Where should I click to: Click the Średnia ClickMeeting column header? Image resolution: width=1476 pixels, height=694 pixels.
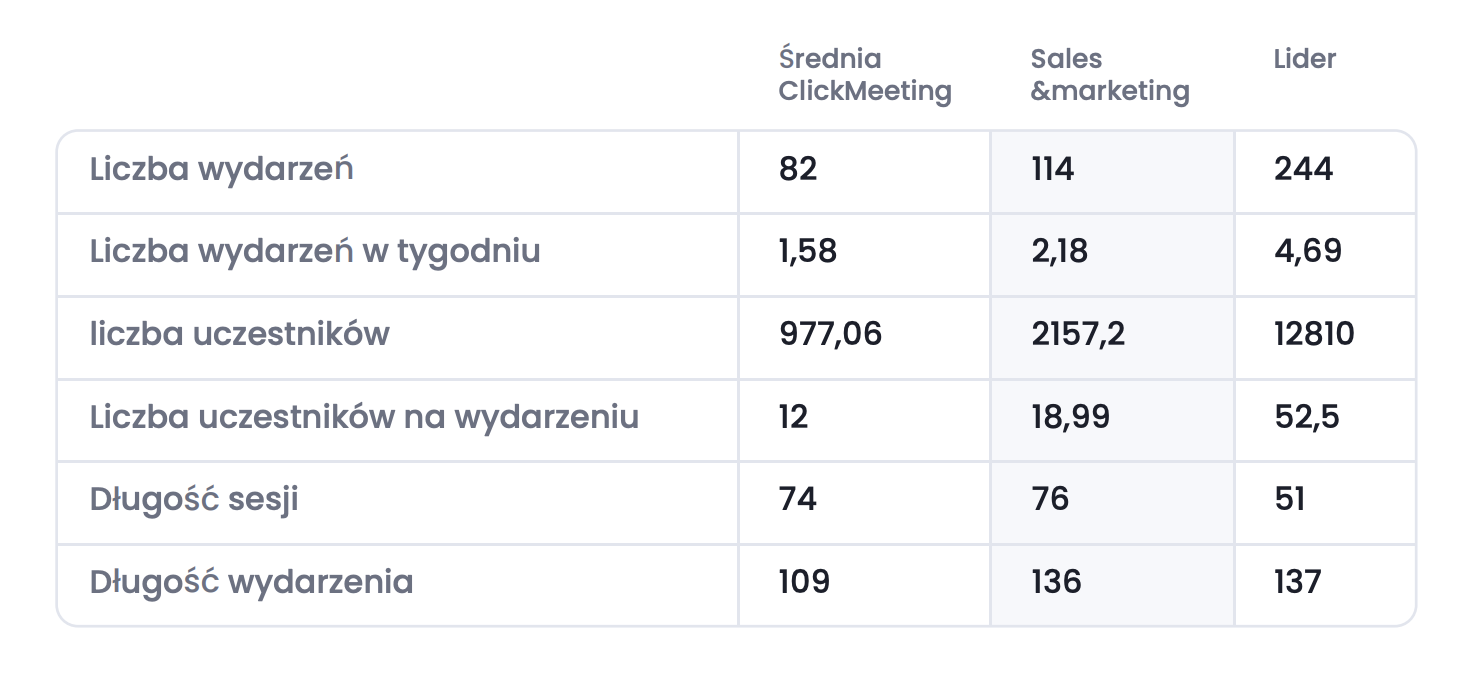865,75
